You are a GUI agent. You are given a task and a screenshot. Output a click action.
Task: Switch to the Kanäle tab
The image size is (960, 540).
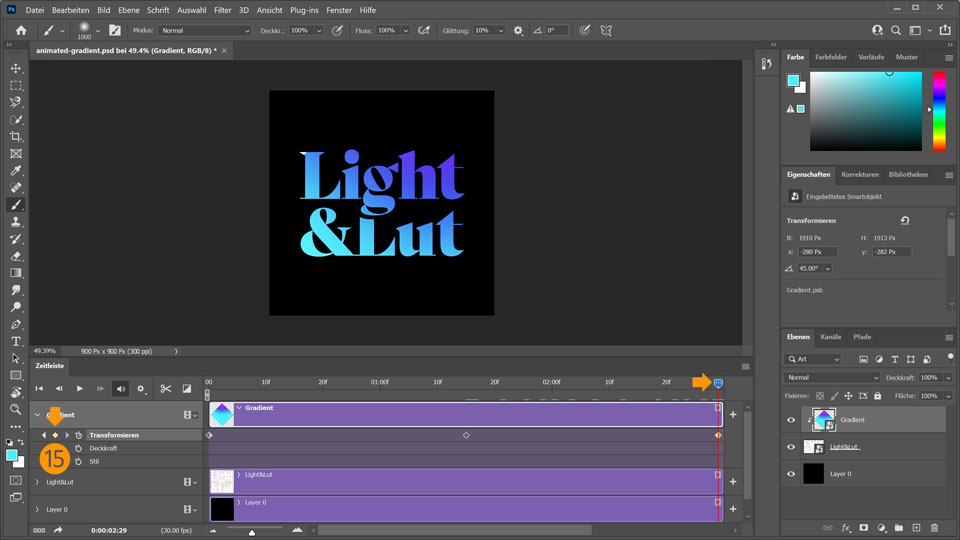pos(830,337)
